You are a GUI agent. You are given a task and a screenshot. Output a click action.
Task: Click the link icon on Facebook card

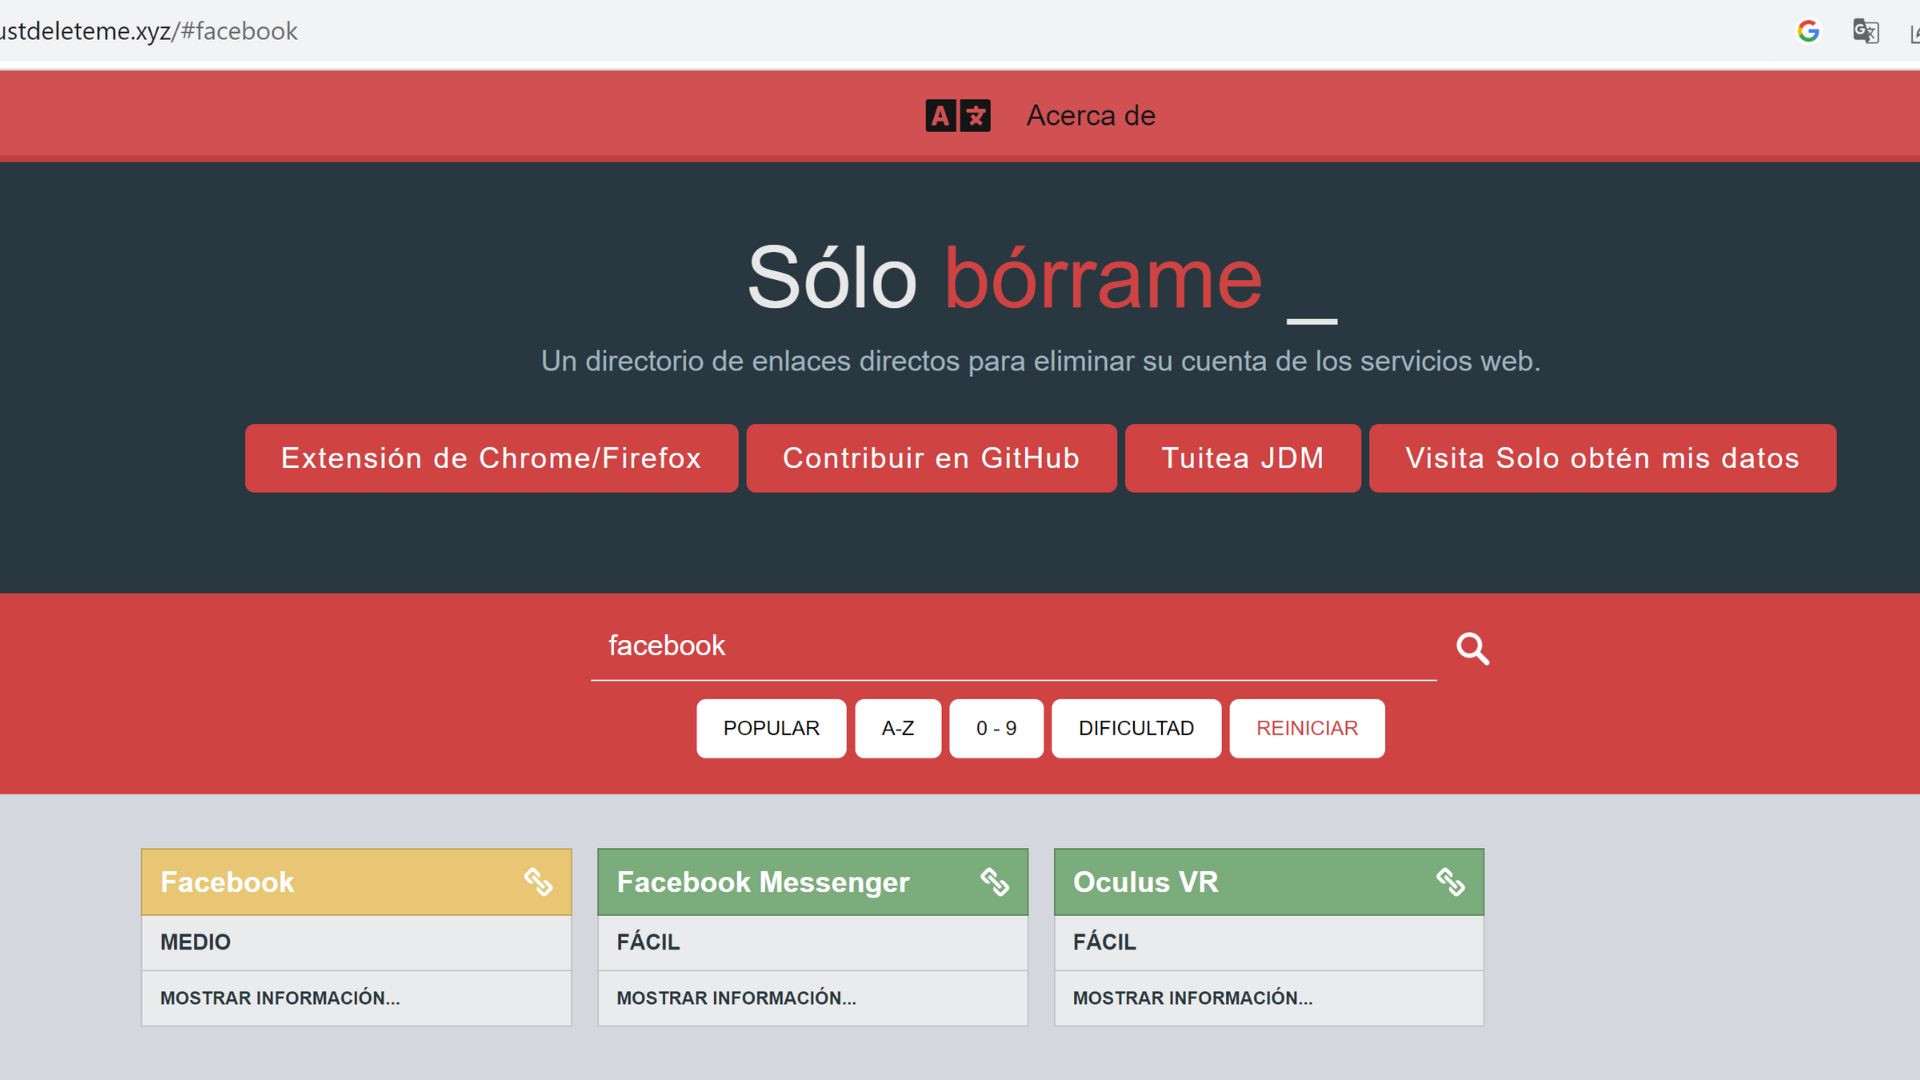[x=538, y=882]
